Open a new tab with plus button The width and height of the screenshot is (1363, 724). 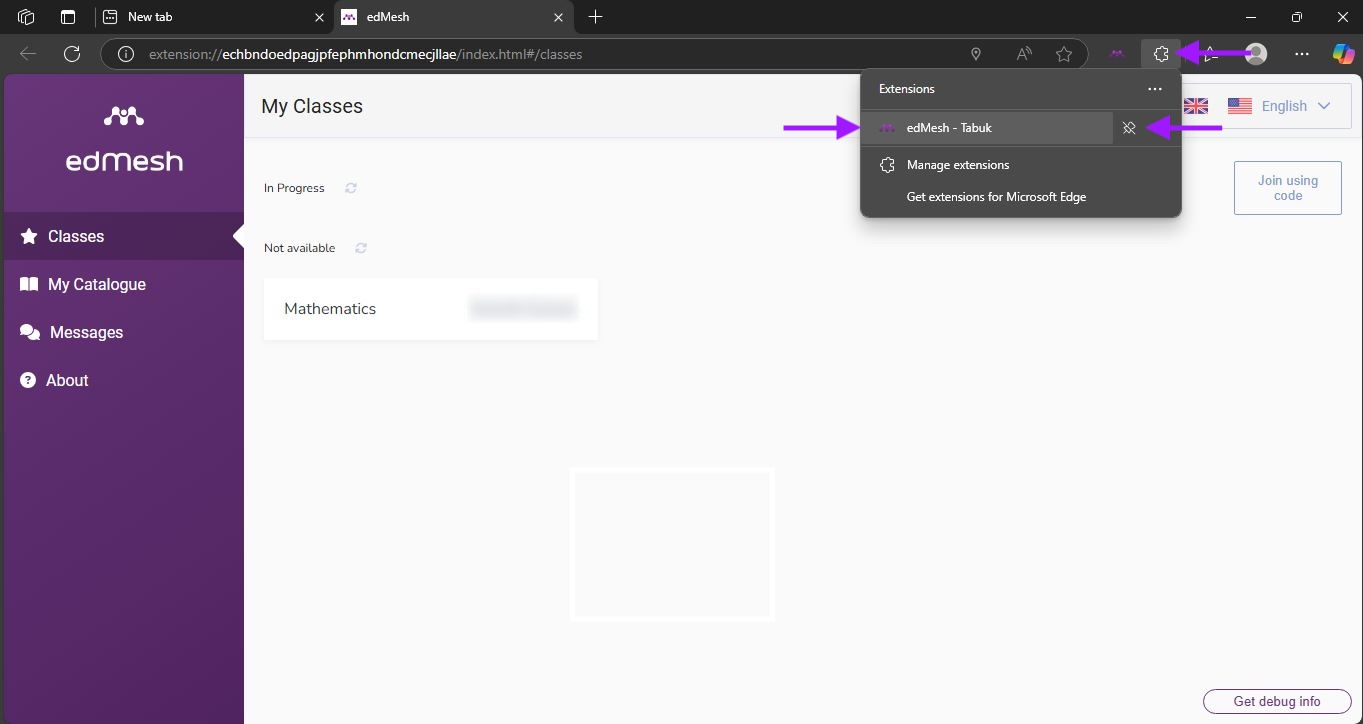596,17
